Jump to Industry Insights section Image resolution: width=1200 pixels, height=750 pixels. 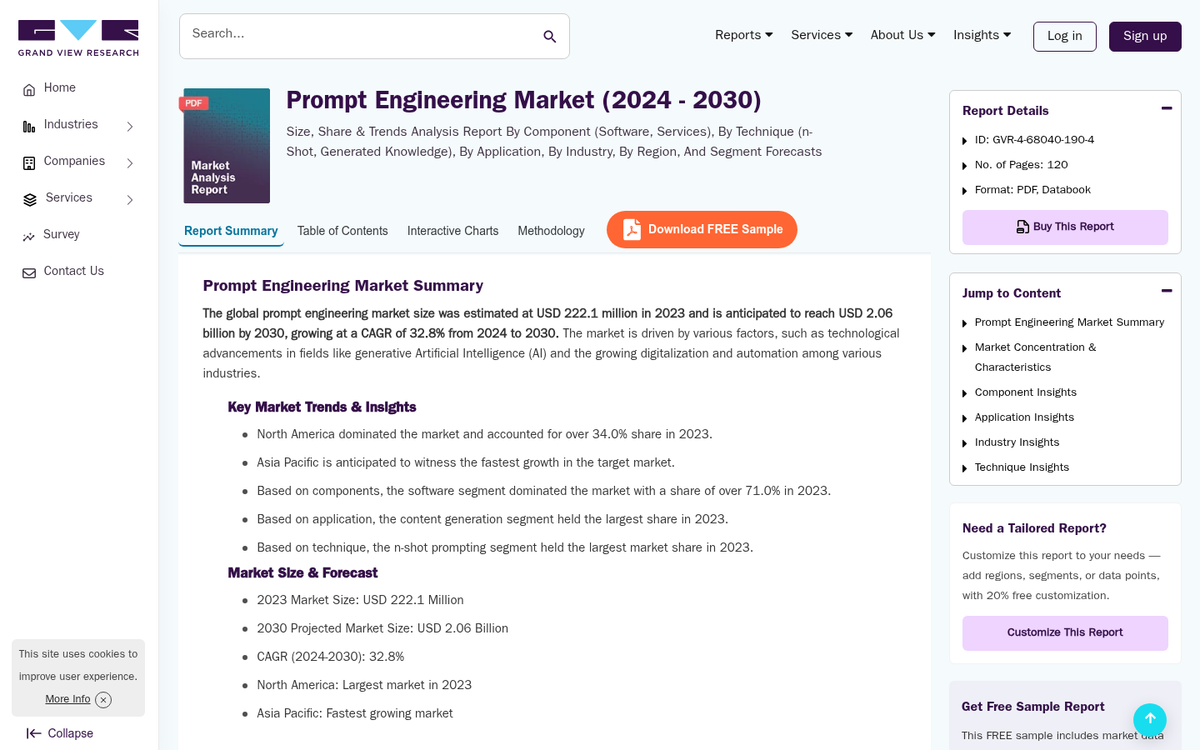pyautogui.click(x=1017, y=442)
